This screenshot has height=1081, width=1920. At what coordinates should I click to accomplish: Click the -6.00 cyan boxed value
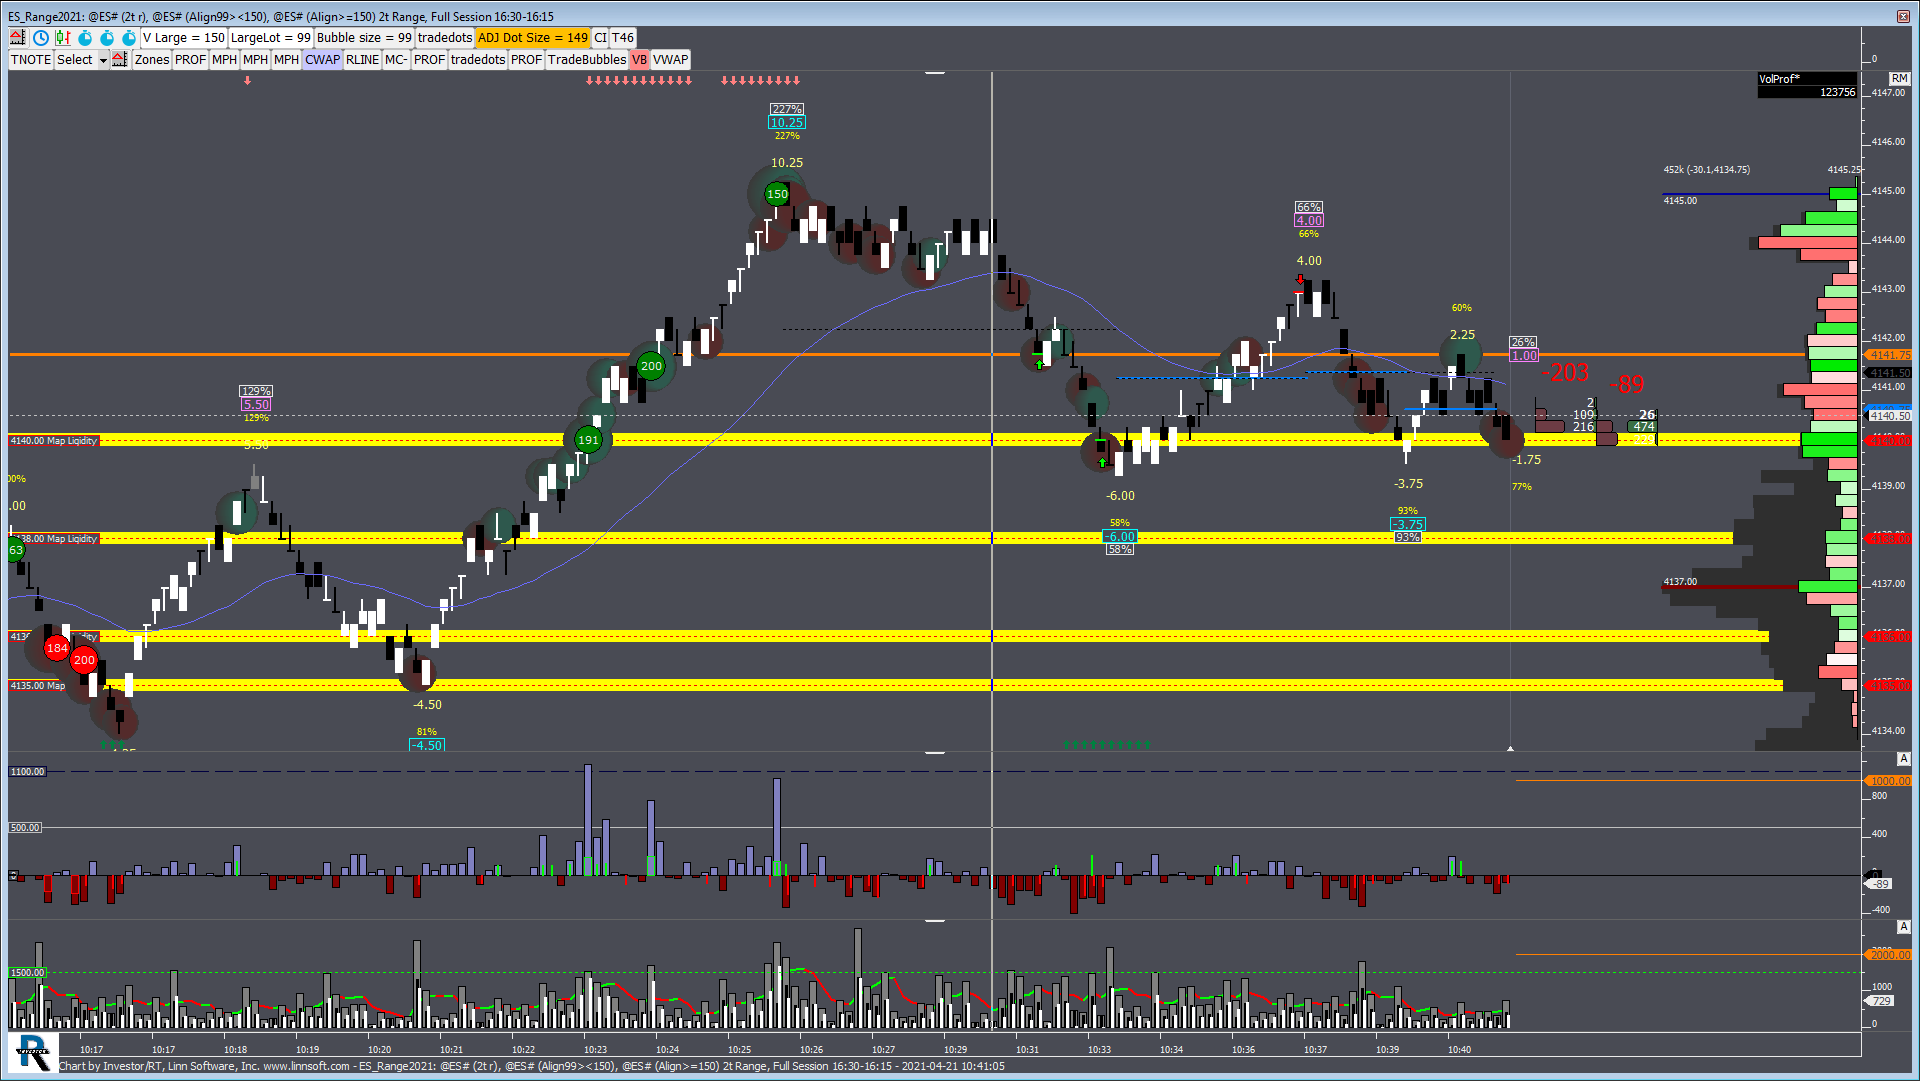pos(1119,537)
